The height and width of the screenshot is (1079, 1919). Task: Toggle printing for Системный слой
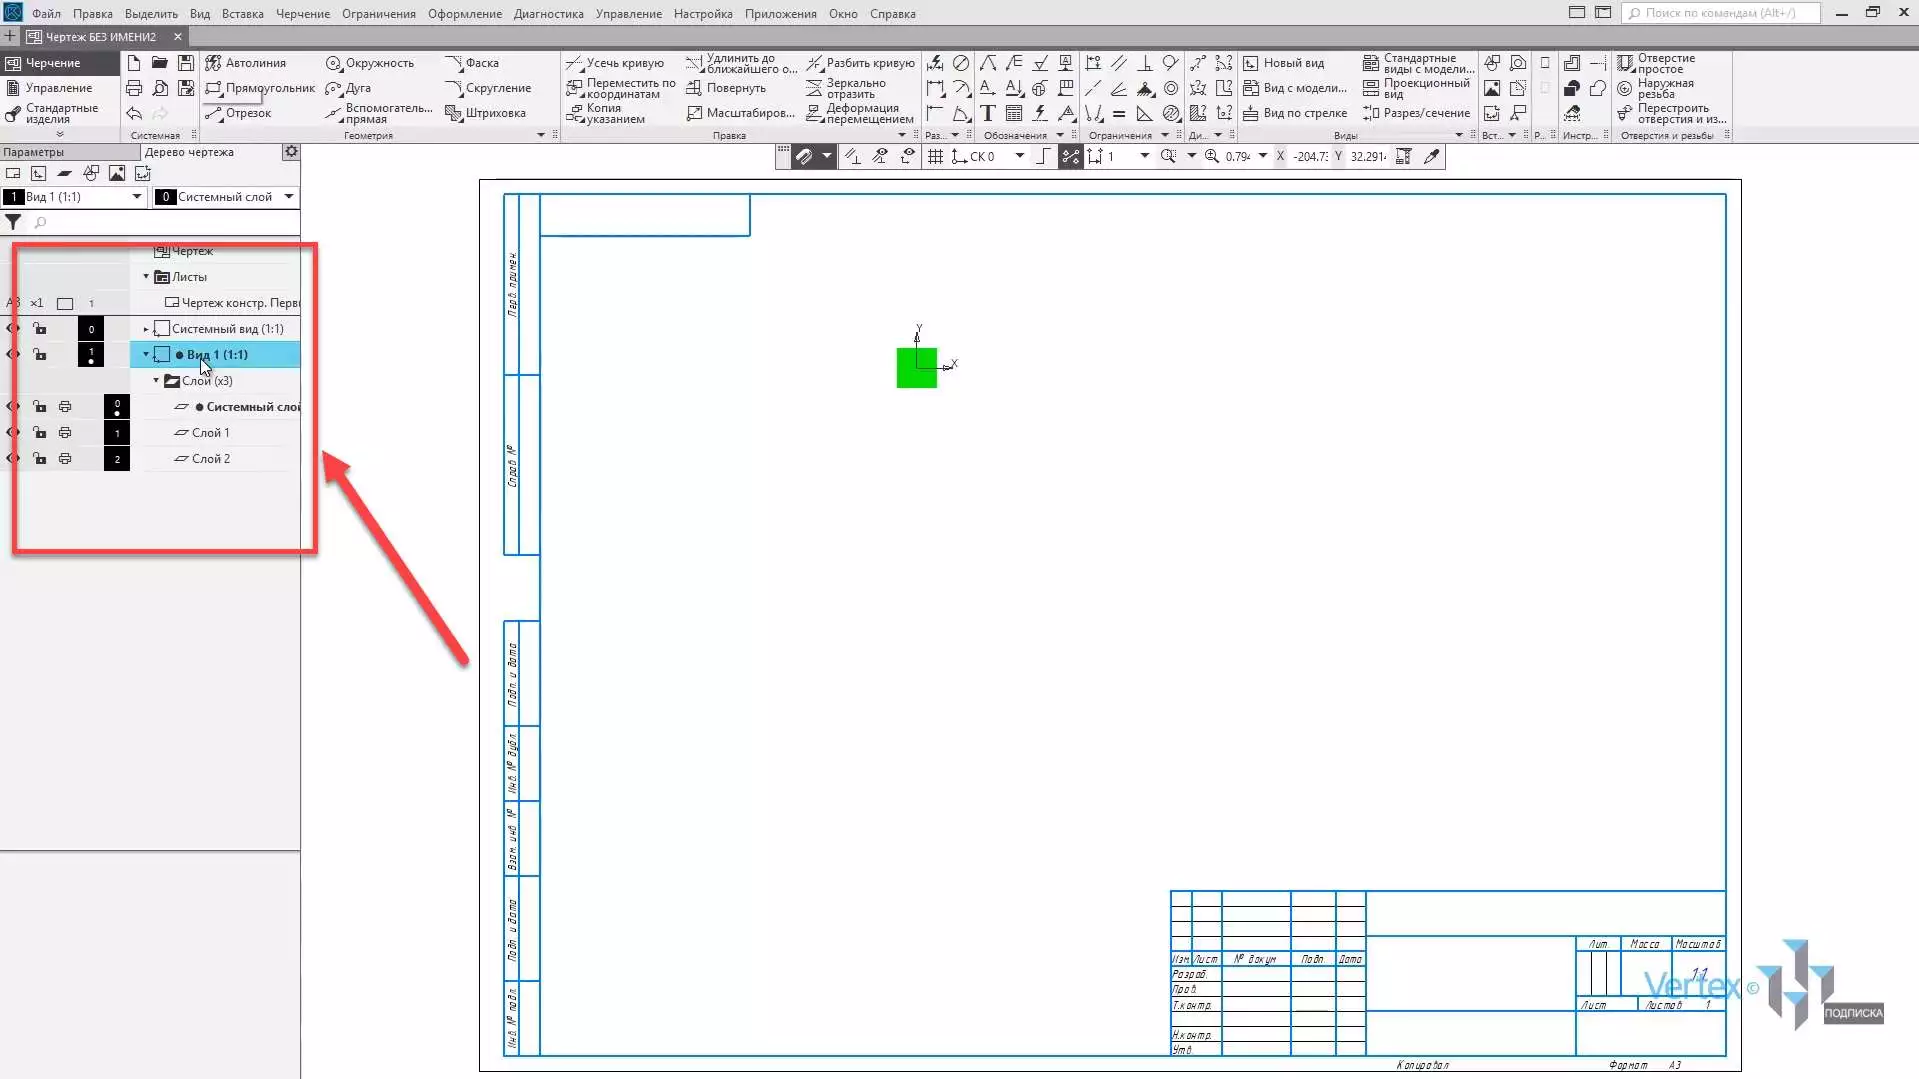[65, 407]
